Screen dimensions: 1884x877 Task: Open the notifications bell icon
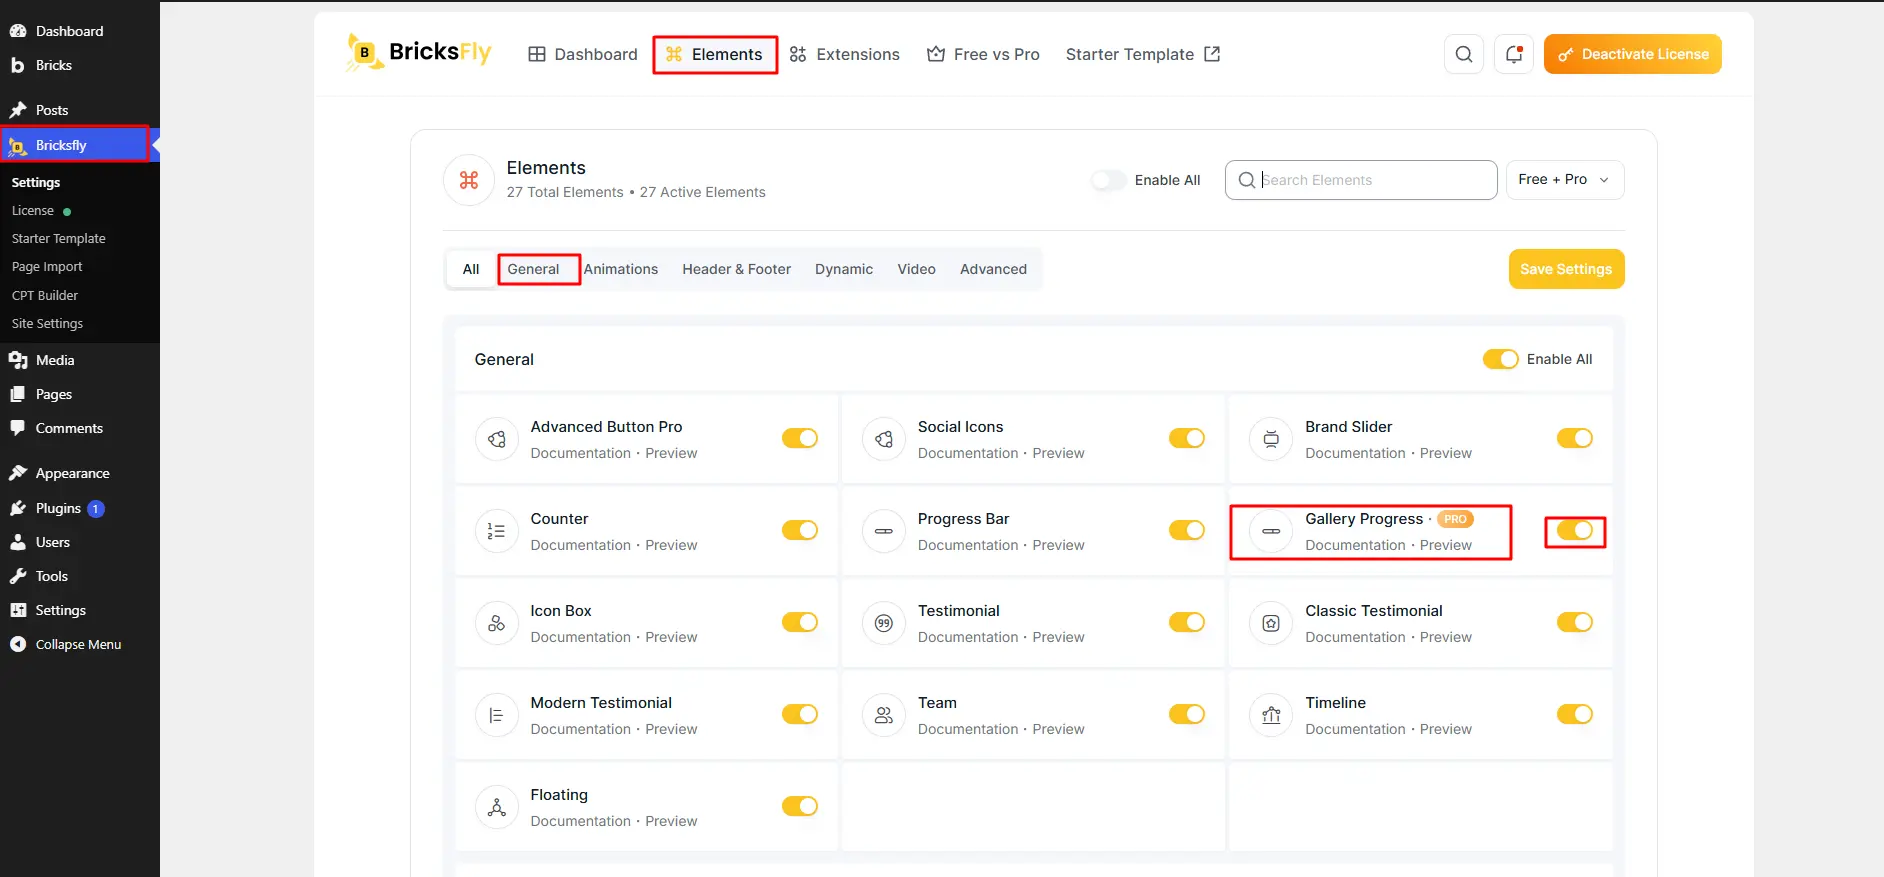coord(1513,54)
